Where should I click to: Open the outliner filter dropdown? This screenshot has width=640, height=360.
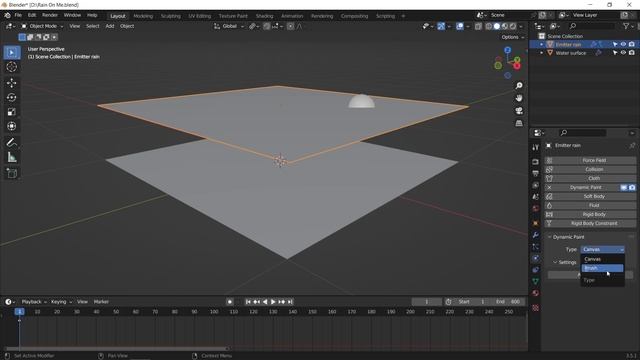click(x=628, y=26)
